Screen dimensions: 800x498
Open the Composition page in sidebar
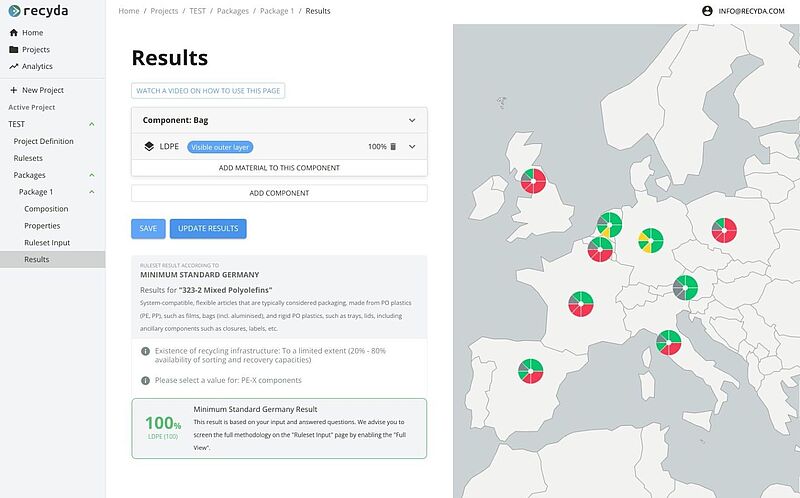pyautogui.click(x=46, y=209)
